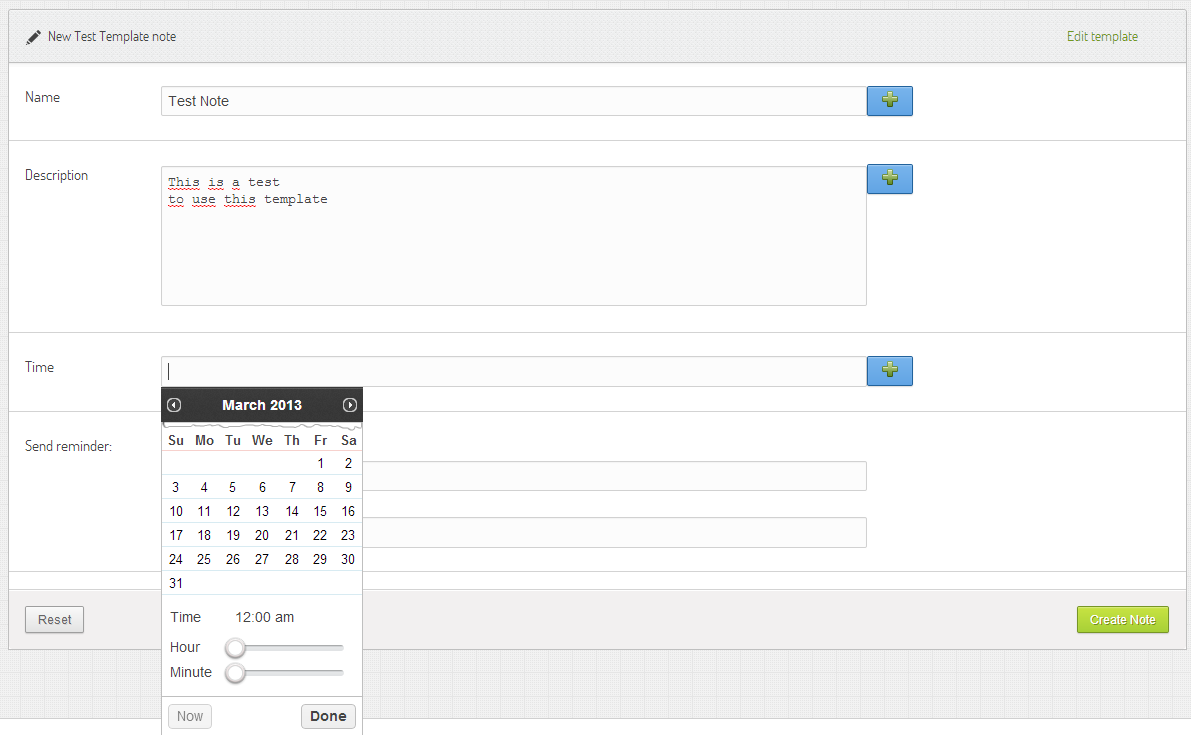Image resolution: width=1191 pixels, height=735 pixels.
Task: Choose March 19 in the calendar
Action: [x=233, y=535]
